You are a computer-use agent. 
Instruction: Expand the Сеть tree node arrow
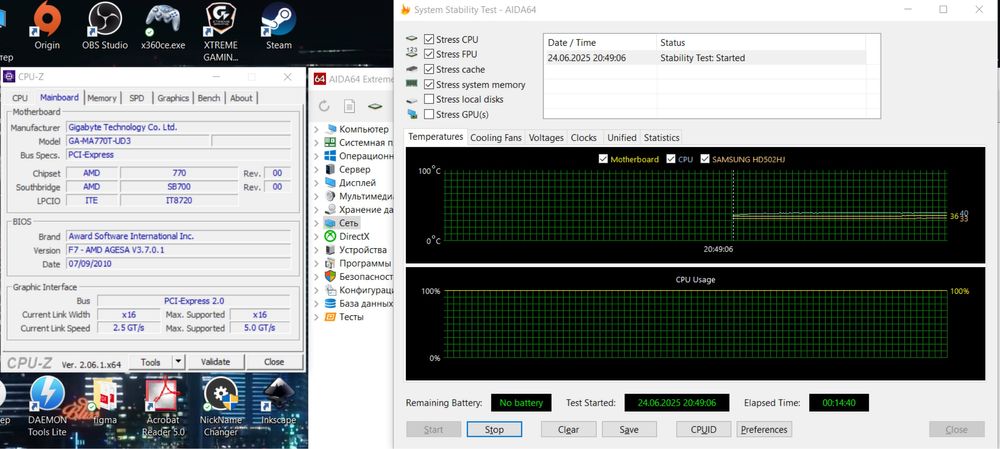tap(316, 223)
